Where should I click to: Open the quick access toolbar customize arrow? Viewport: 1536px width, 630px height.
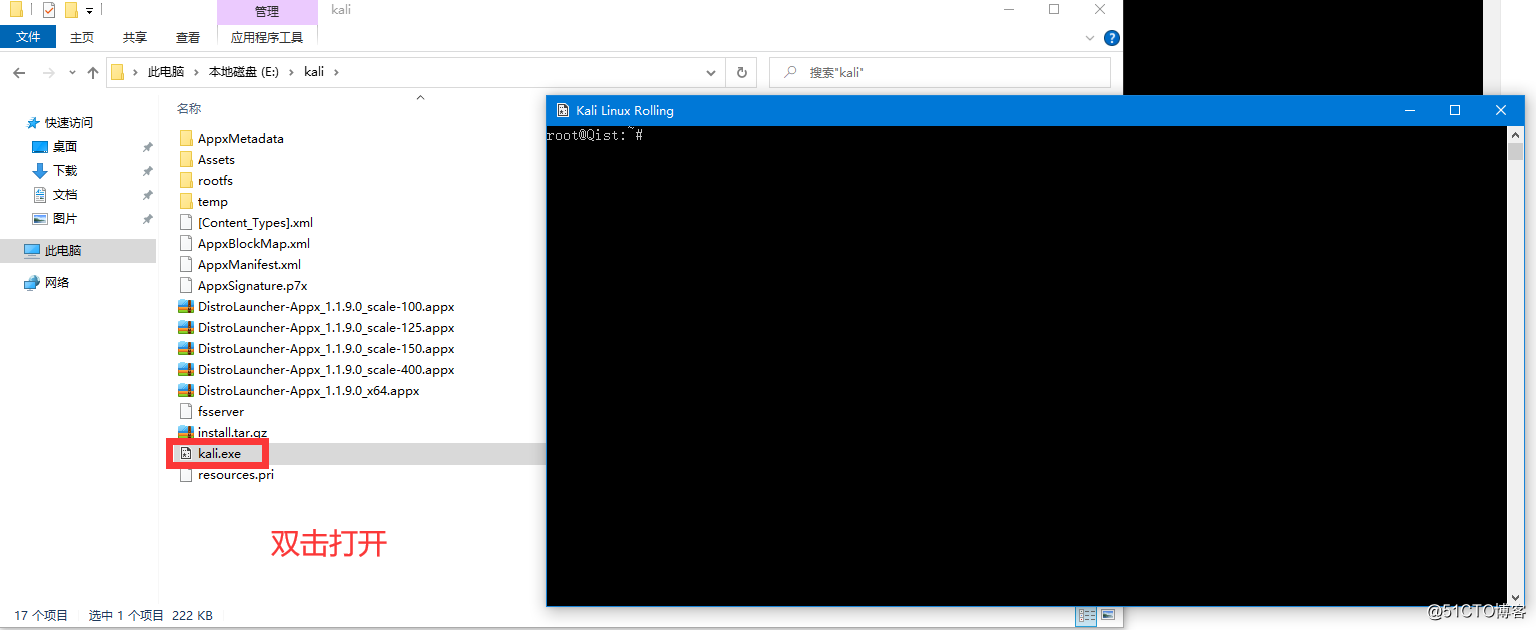(90, 11)
